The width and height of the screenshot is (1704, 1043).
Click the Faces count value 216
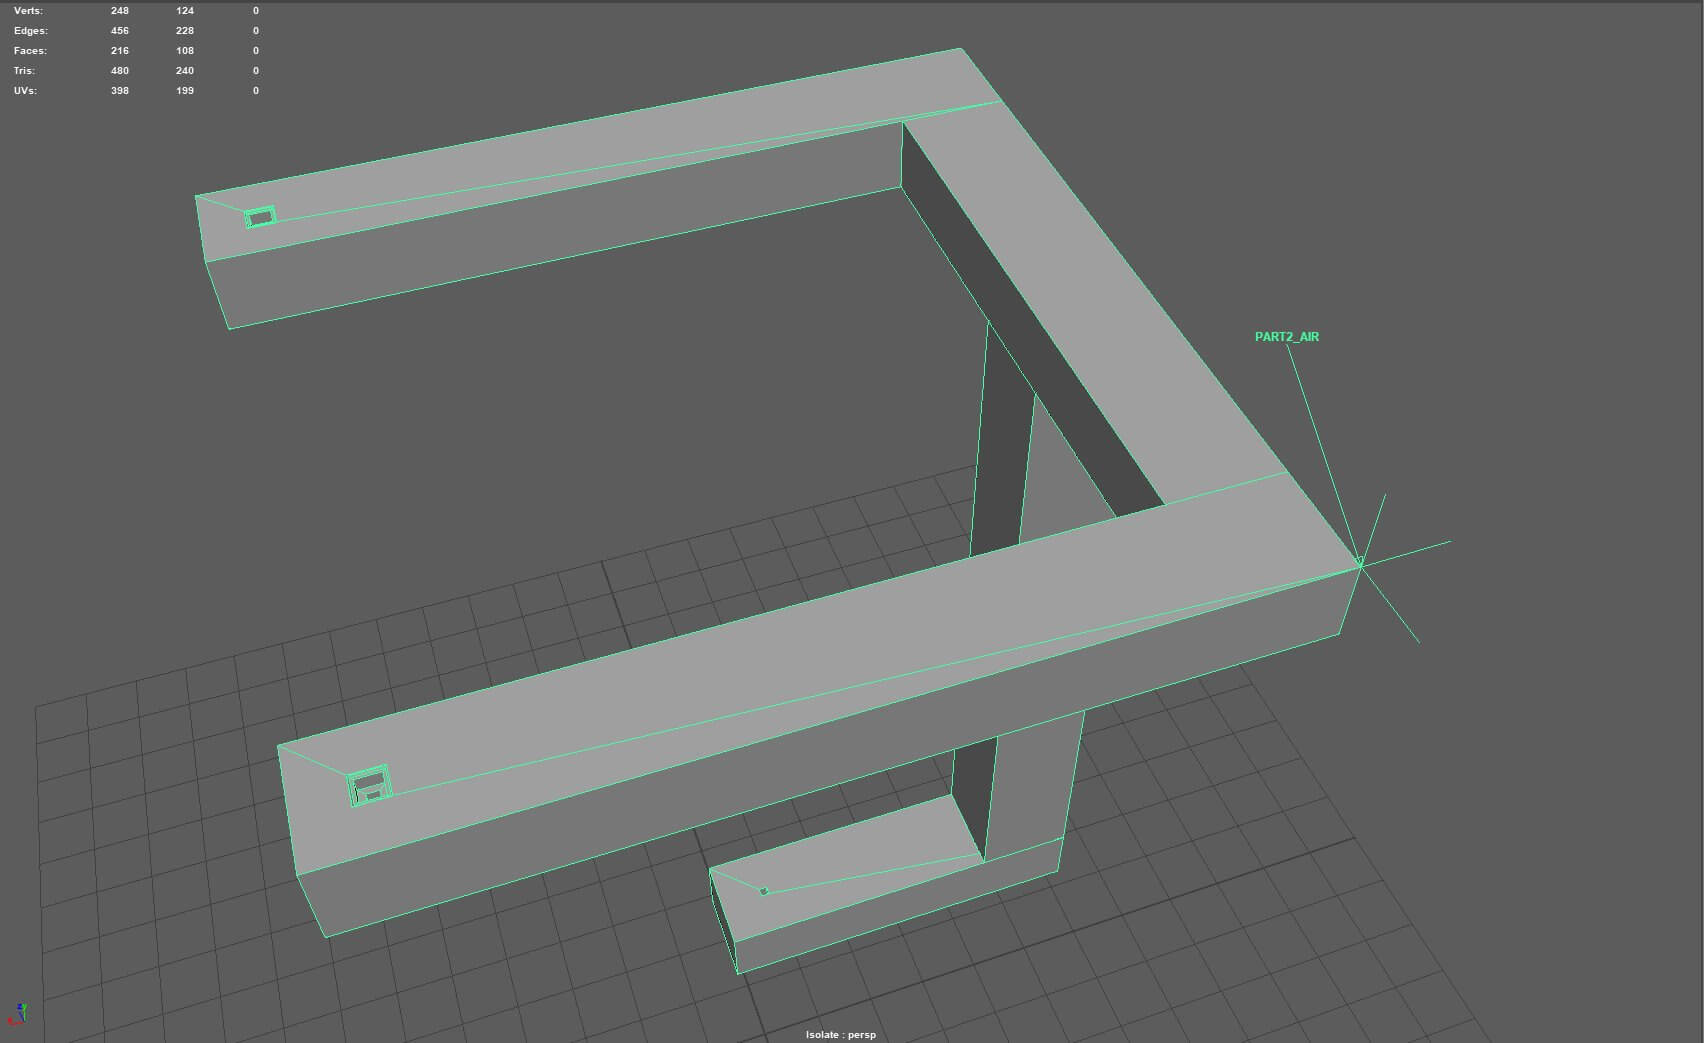coord(120,51)
